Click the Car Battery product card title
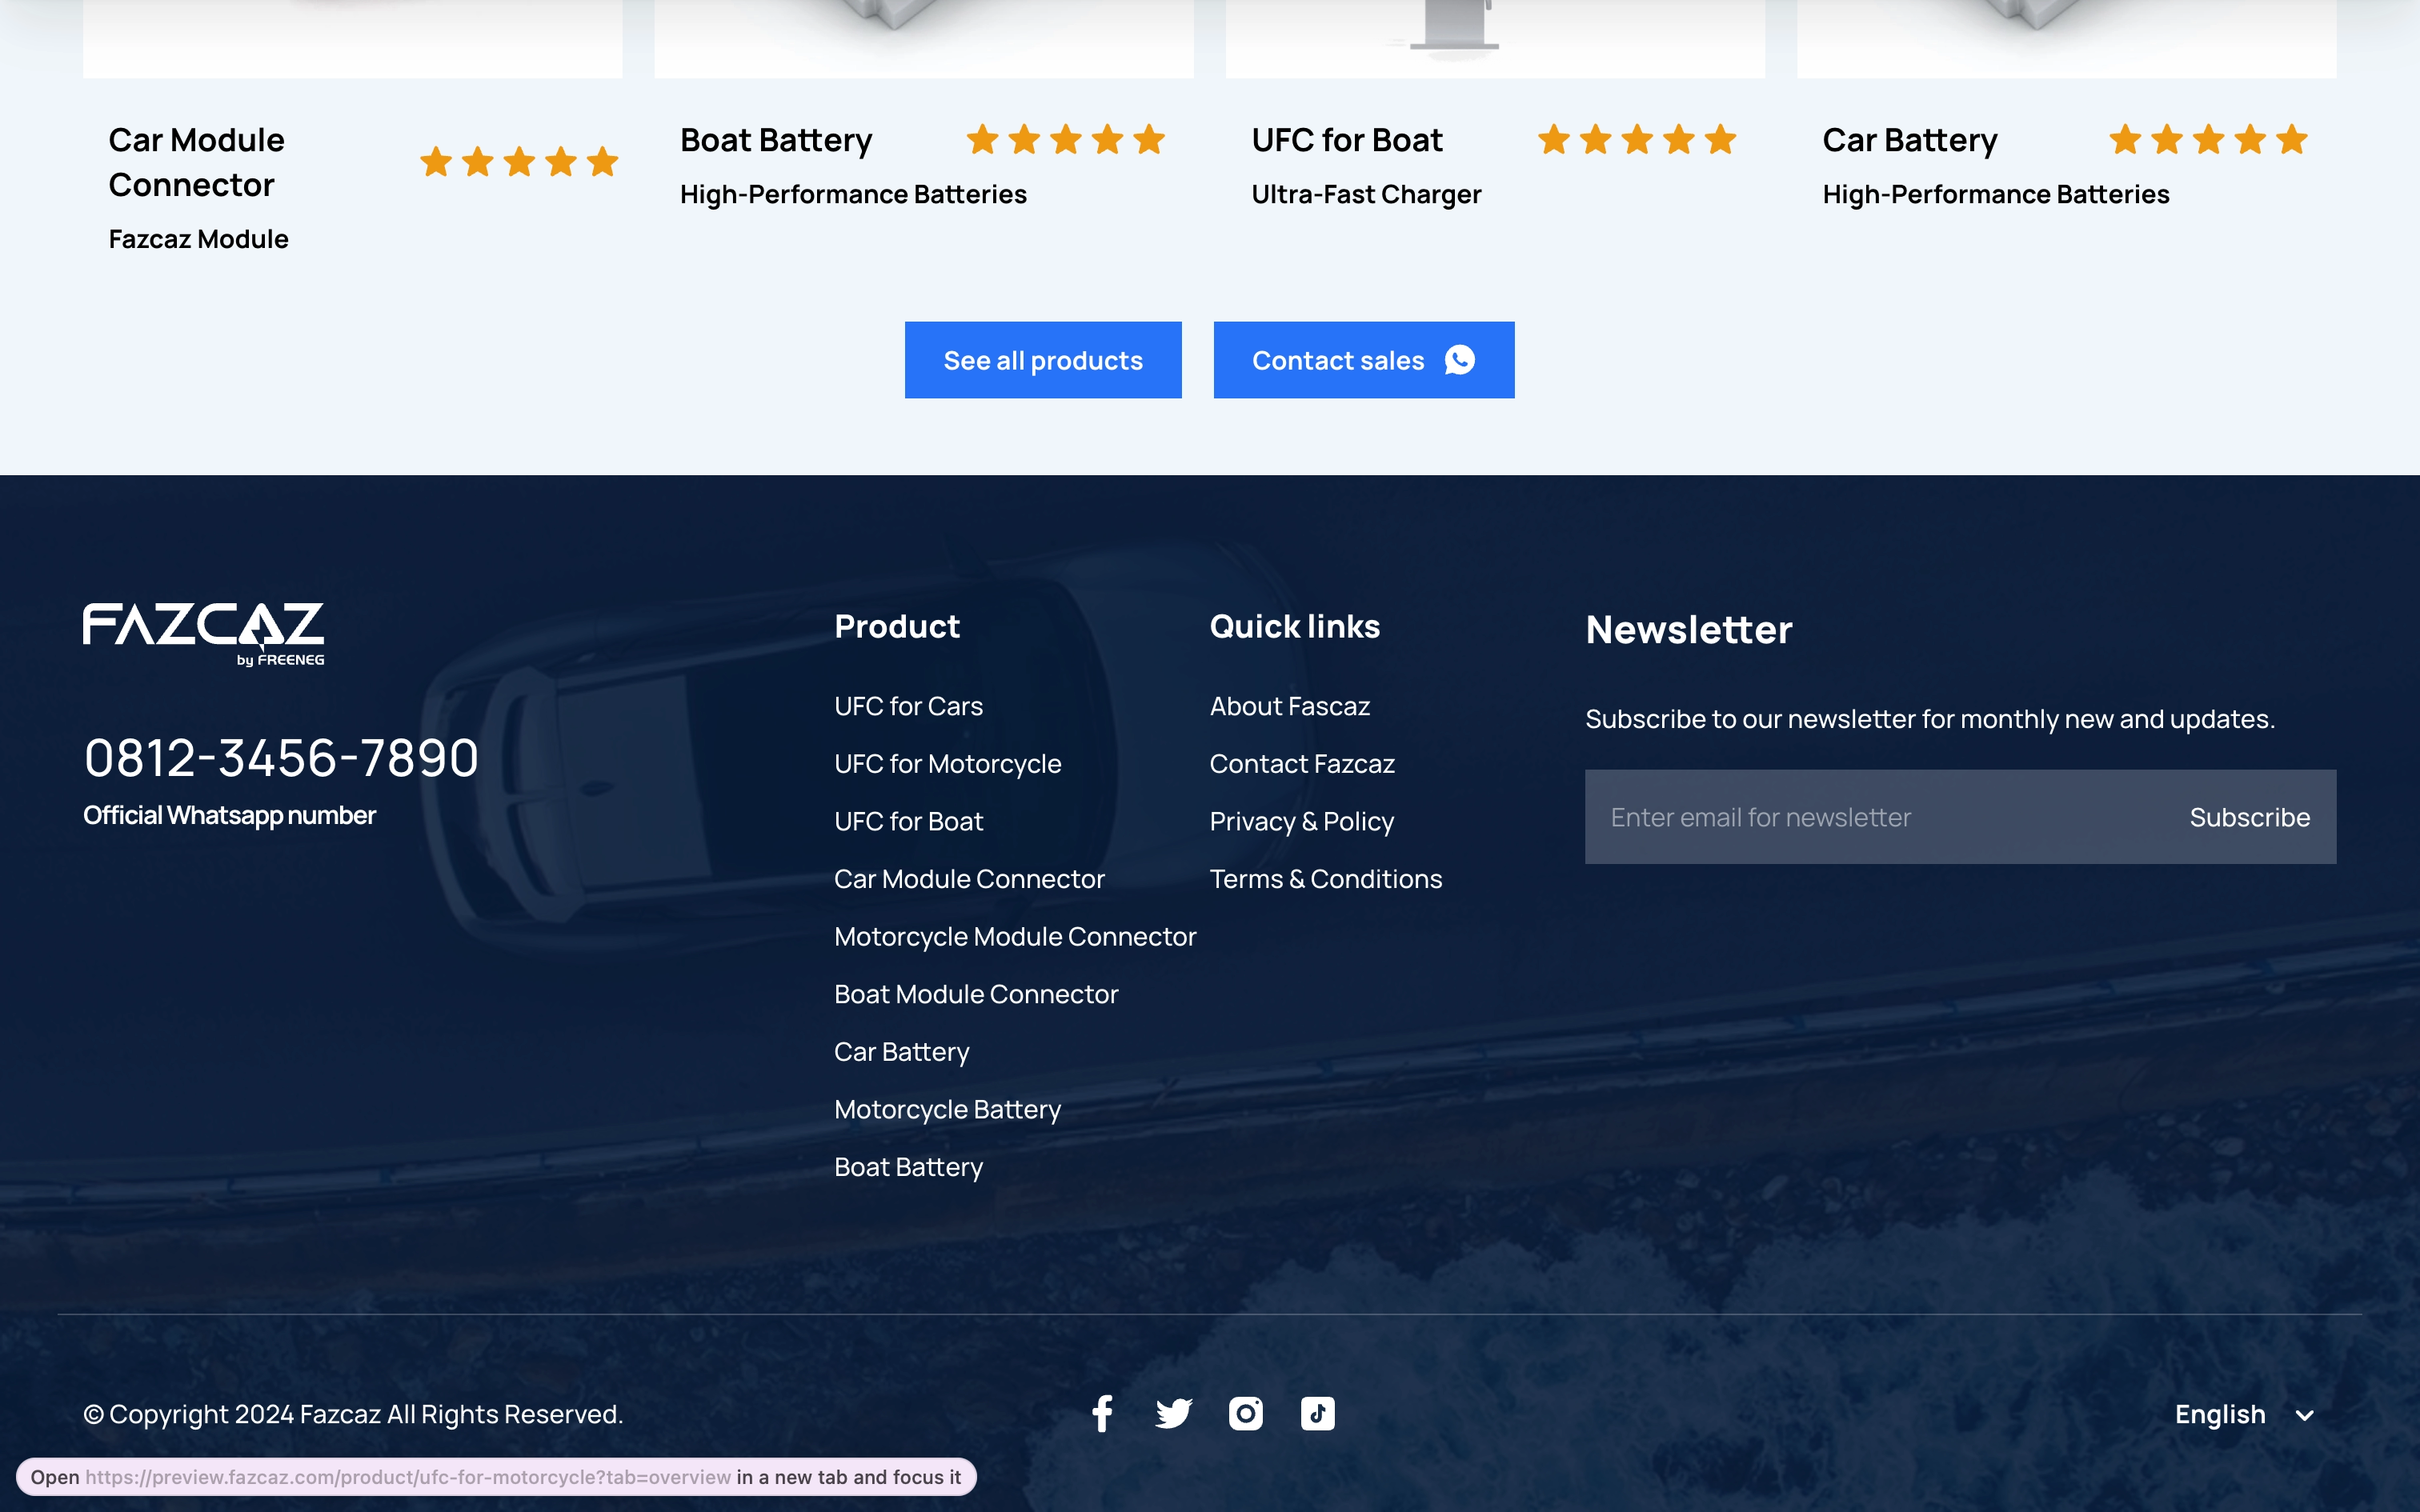 tap(1910, 140)
